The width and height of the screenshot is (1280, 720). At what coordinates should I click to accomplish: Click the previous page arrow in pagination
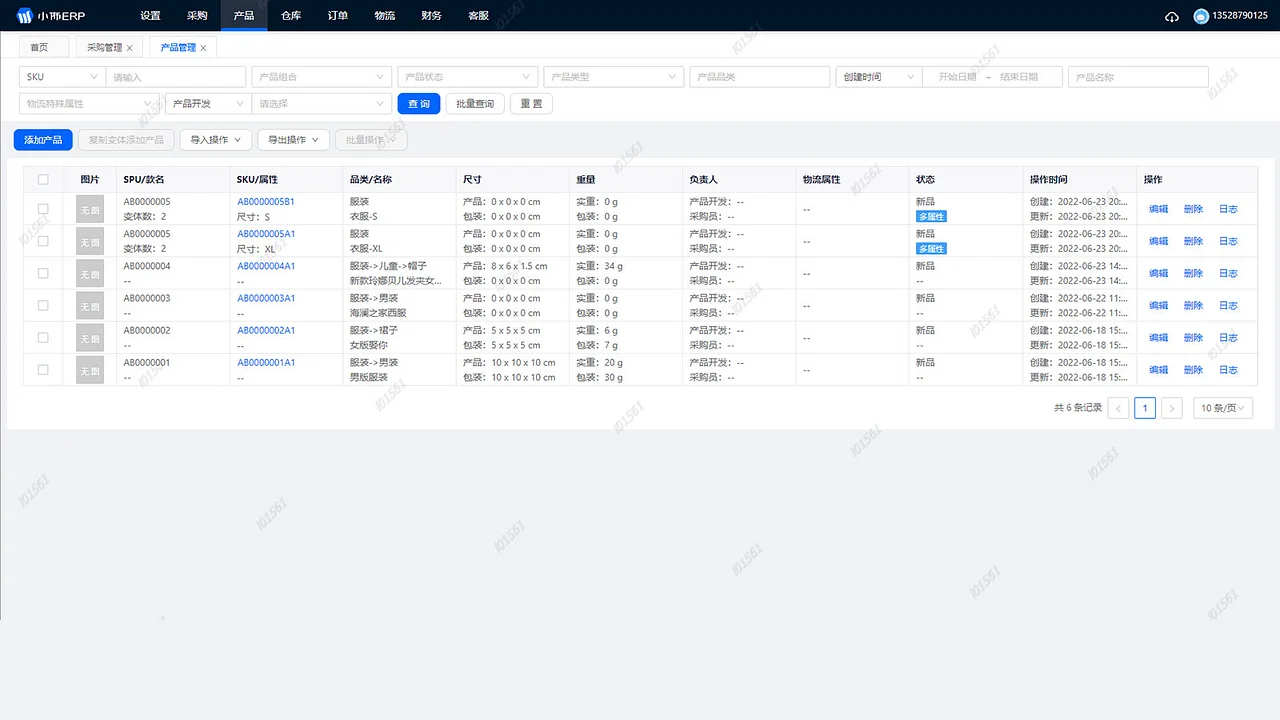1118,408
